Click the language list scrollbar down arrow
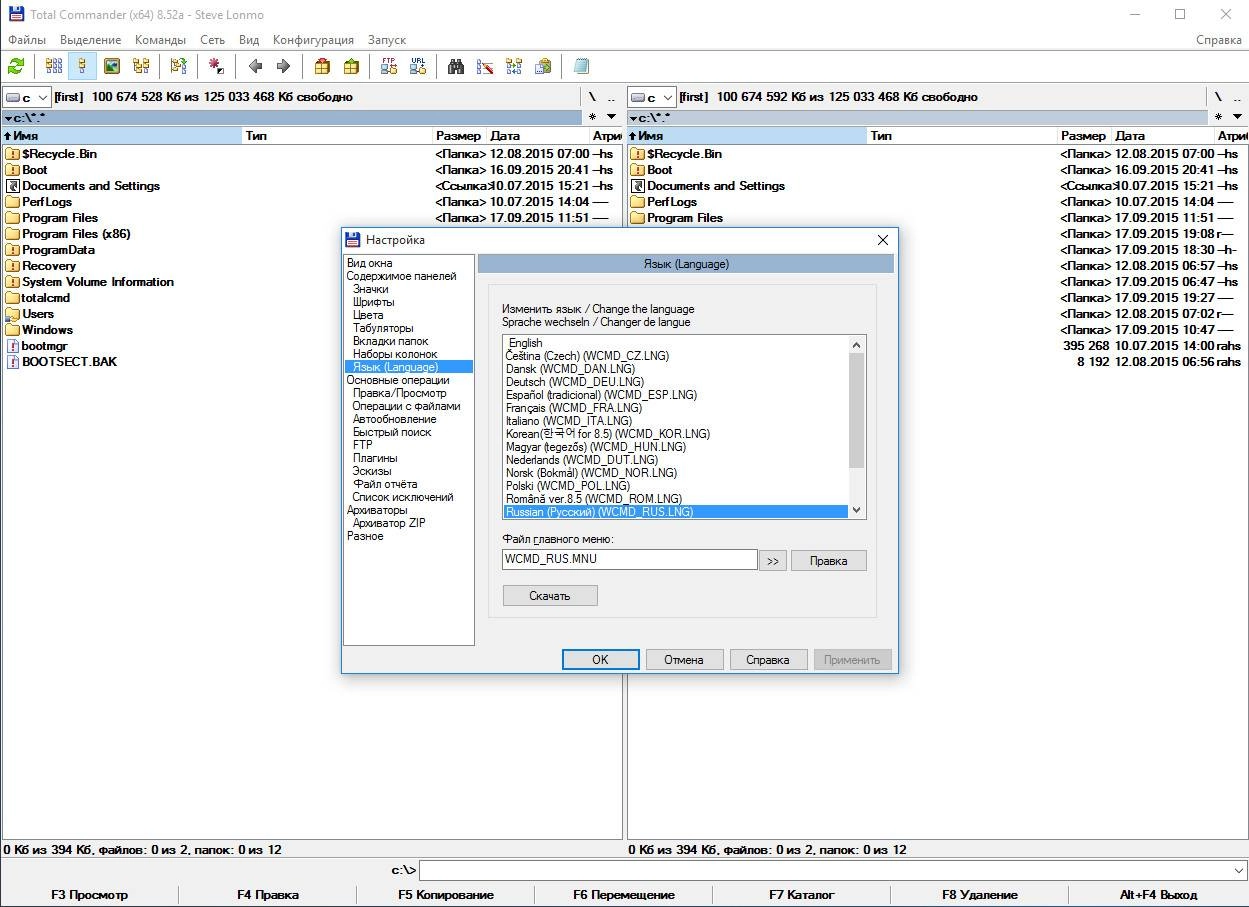The height and width of the screenshot is (907, 1249). point(856,510)
